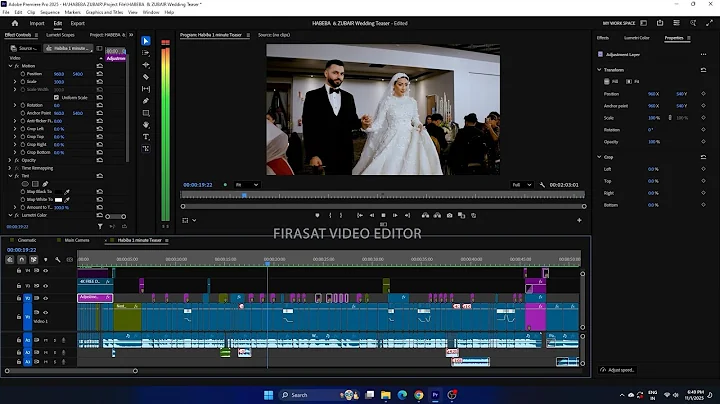Switch to Lumetri Color tab
The image size is (720, 404).
636,38
